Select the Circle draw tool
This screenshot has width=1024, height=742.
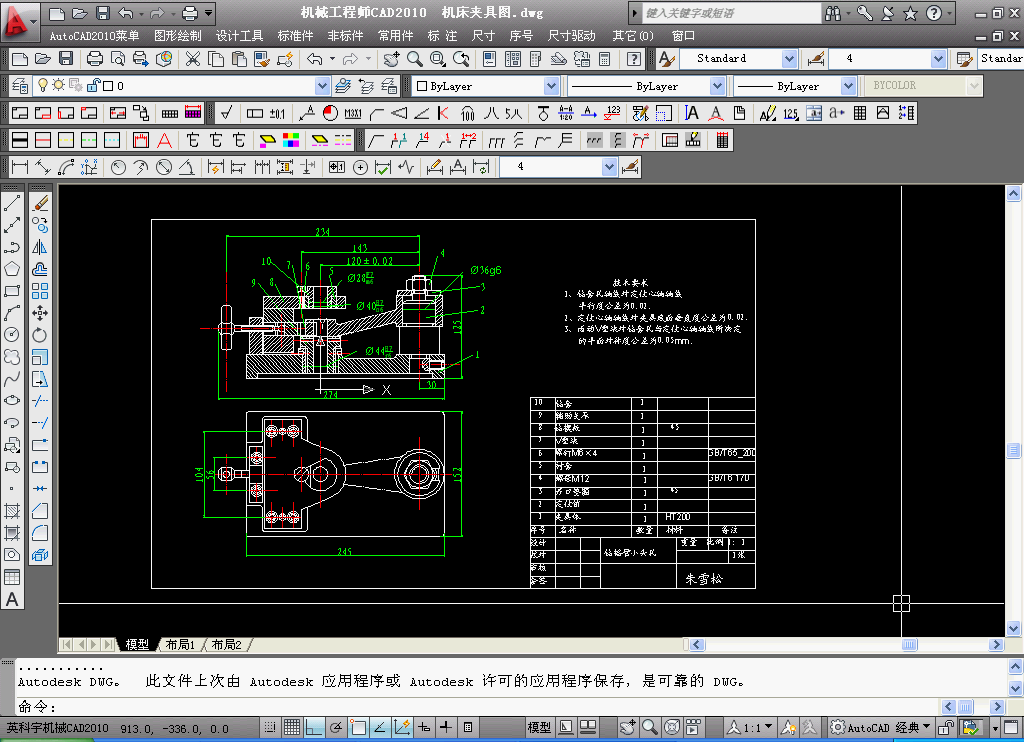(12, 334)
